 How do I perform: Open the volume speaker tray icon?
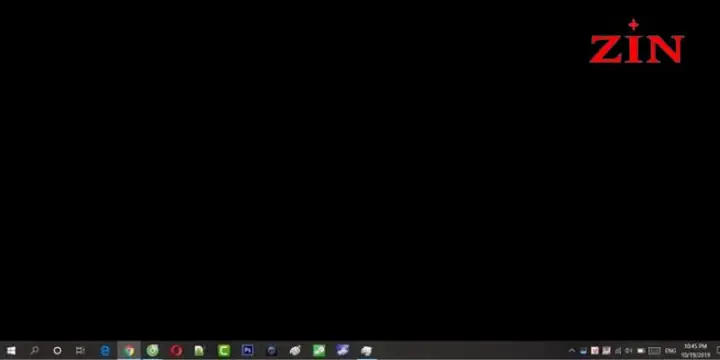point(629,351)
